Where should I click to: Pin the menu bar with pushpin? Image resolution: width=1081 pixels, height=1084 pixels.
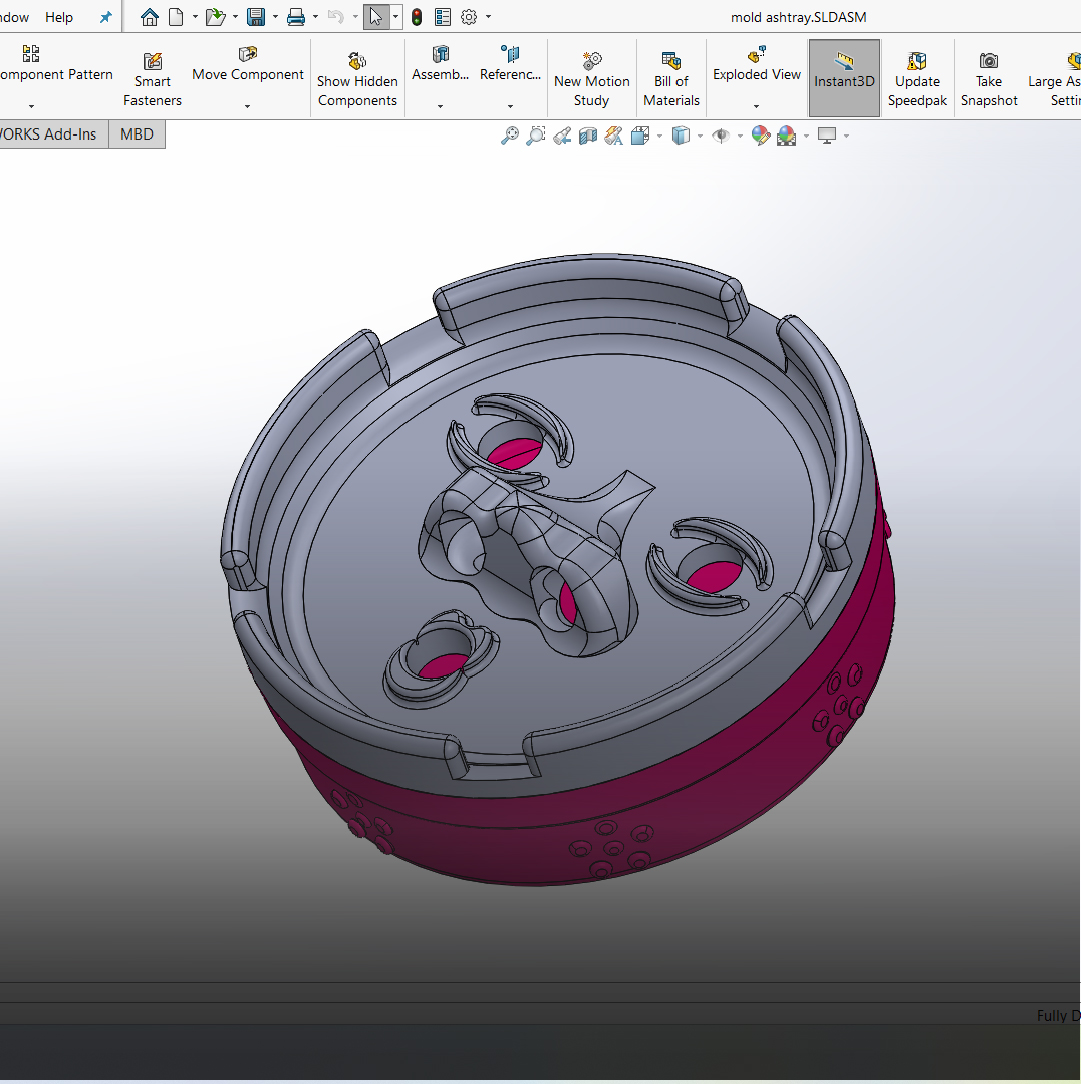tap(105, 17)
